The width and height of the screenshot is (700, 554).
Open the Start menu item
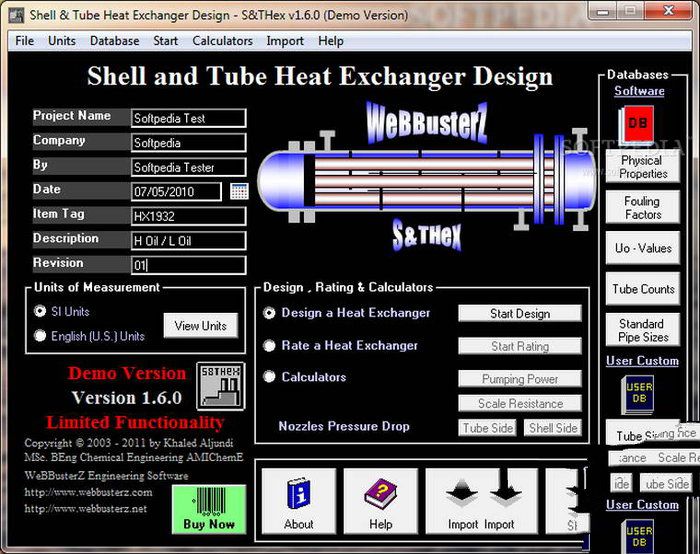click(165, 41)
